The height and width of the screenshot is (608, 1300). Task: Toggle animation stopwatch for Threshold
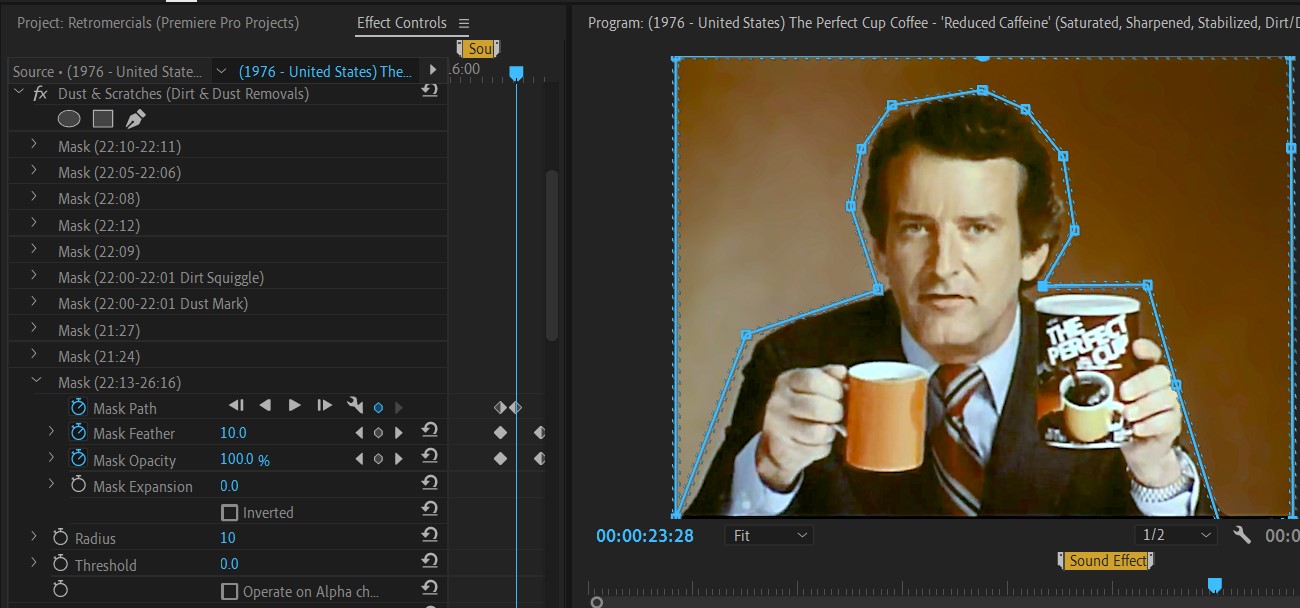(x=60, y=564)
